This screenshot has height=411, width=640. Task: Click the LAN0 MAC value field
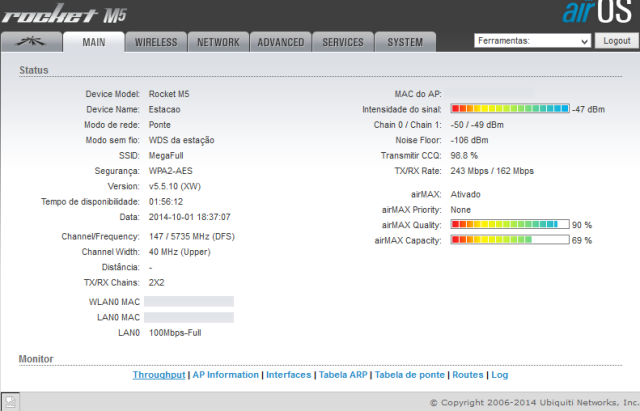coord(189,317)
